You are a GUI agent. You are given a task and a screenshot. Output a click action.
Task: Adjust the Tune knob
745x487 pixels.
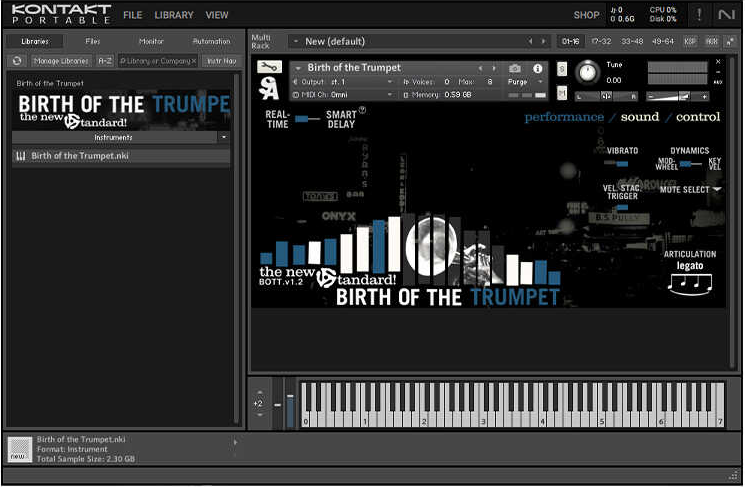click(588, 73)
